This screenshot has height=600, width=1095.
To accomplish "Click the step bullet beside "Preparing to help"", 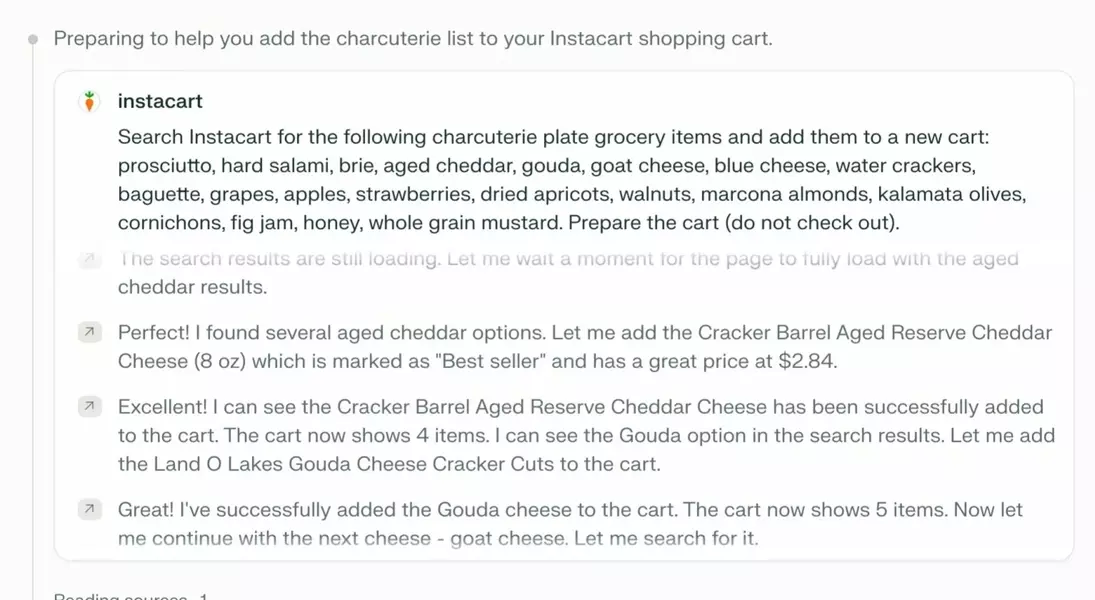I will point(33,40).
